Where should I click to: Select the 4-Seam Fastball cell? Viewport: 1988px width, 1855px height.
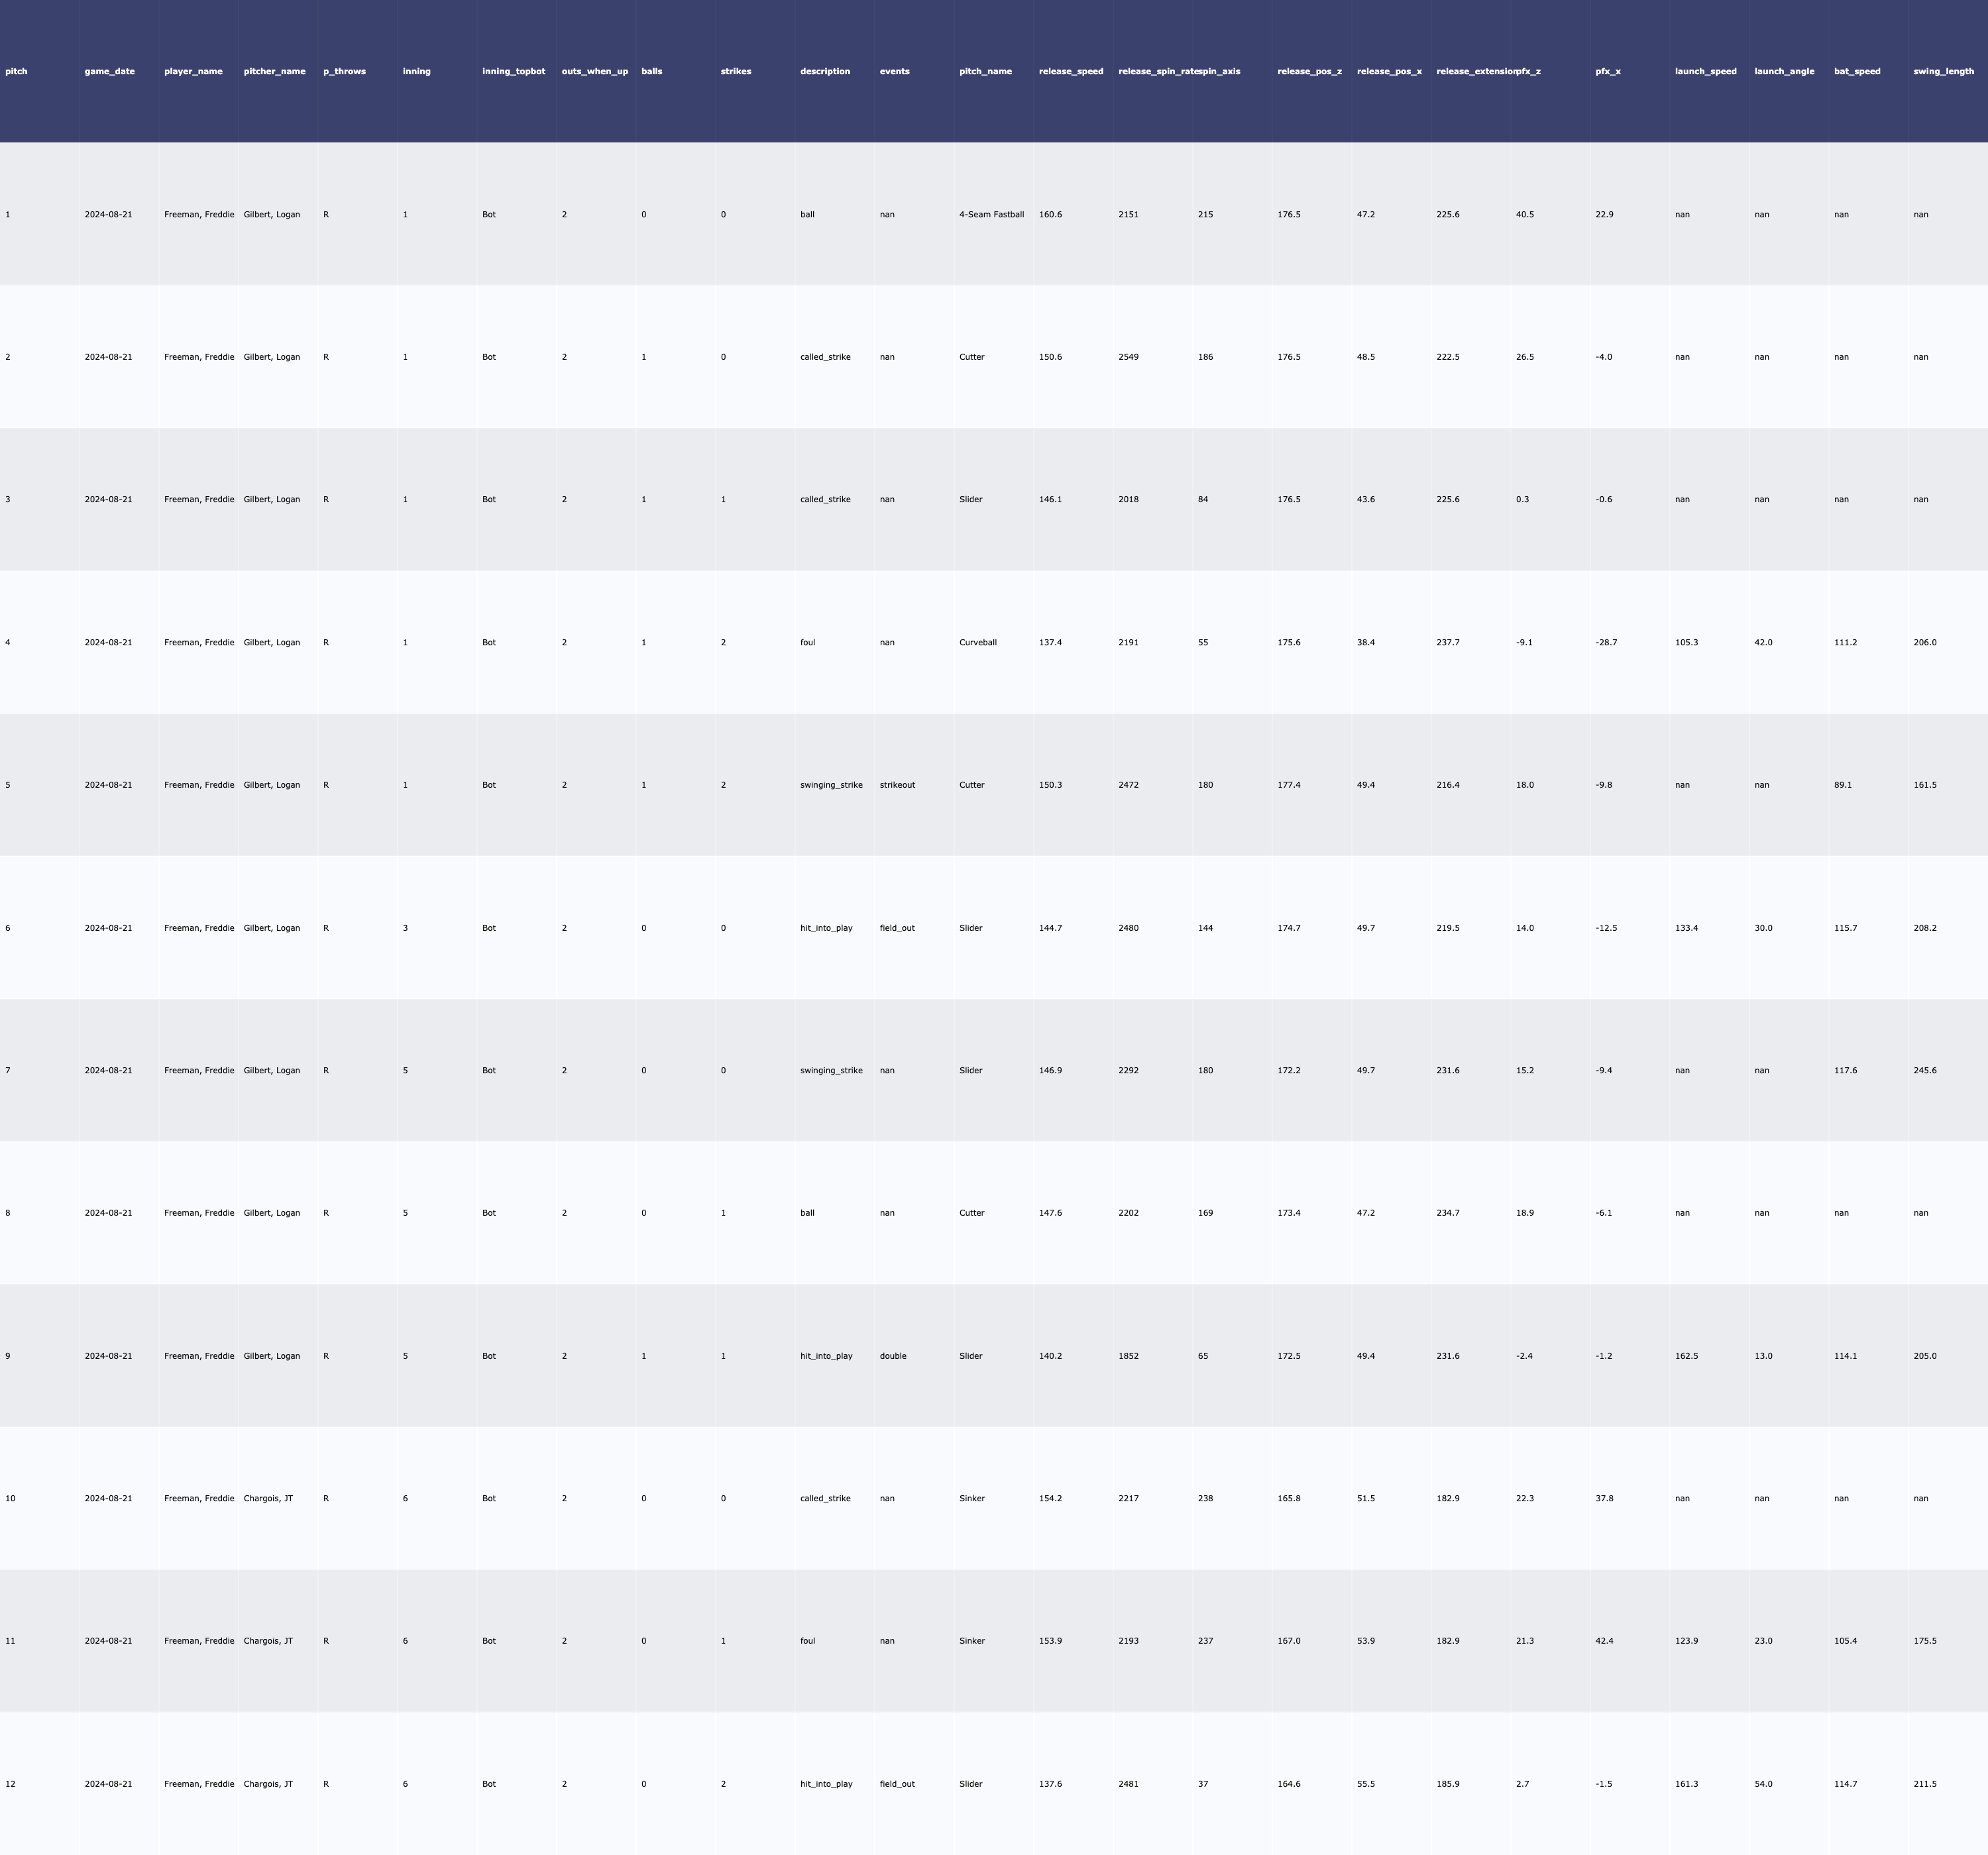(991, 214)
